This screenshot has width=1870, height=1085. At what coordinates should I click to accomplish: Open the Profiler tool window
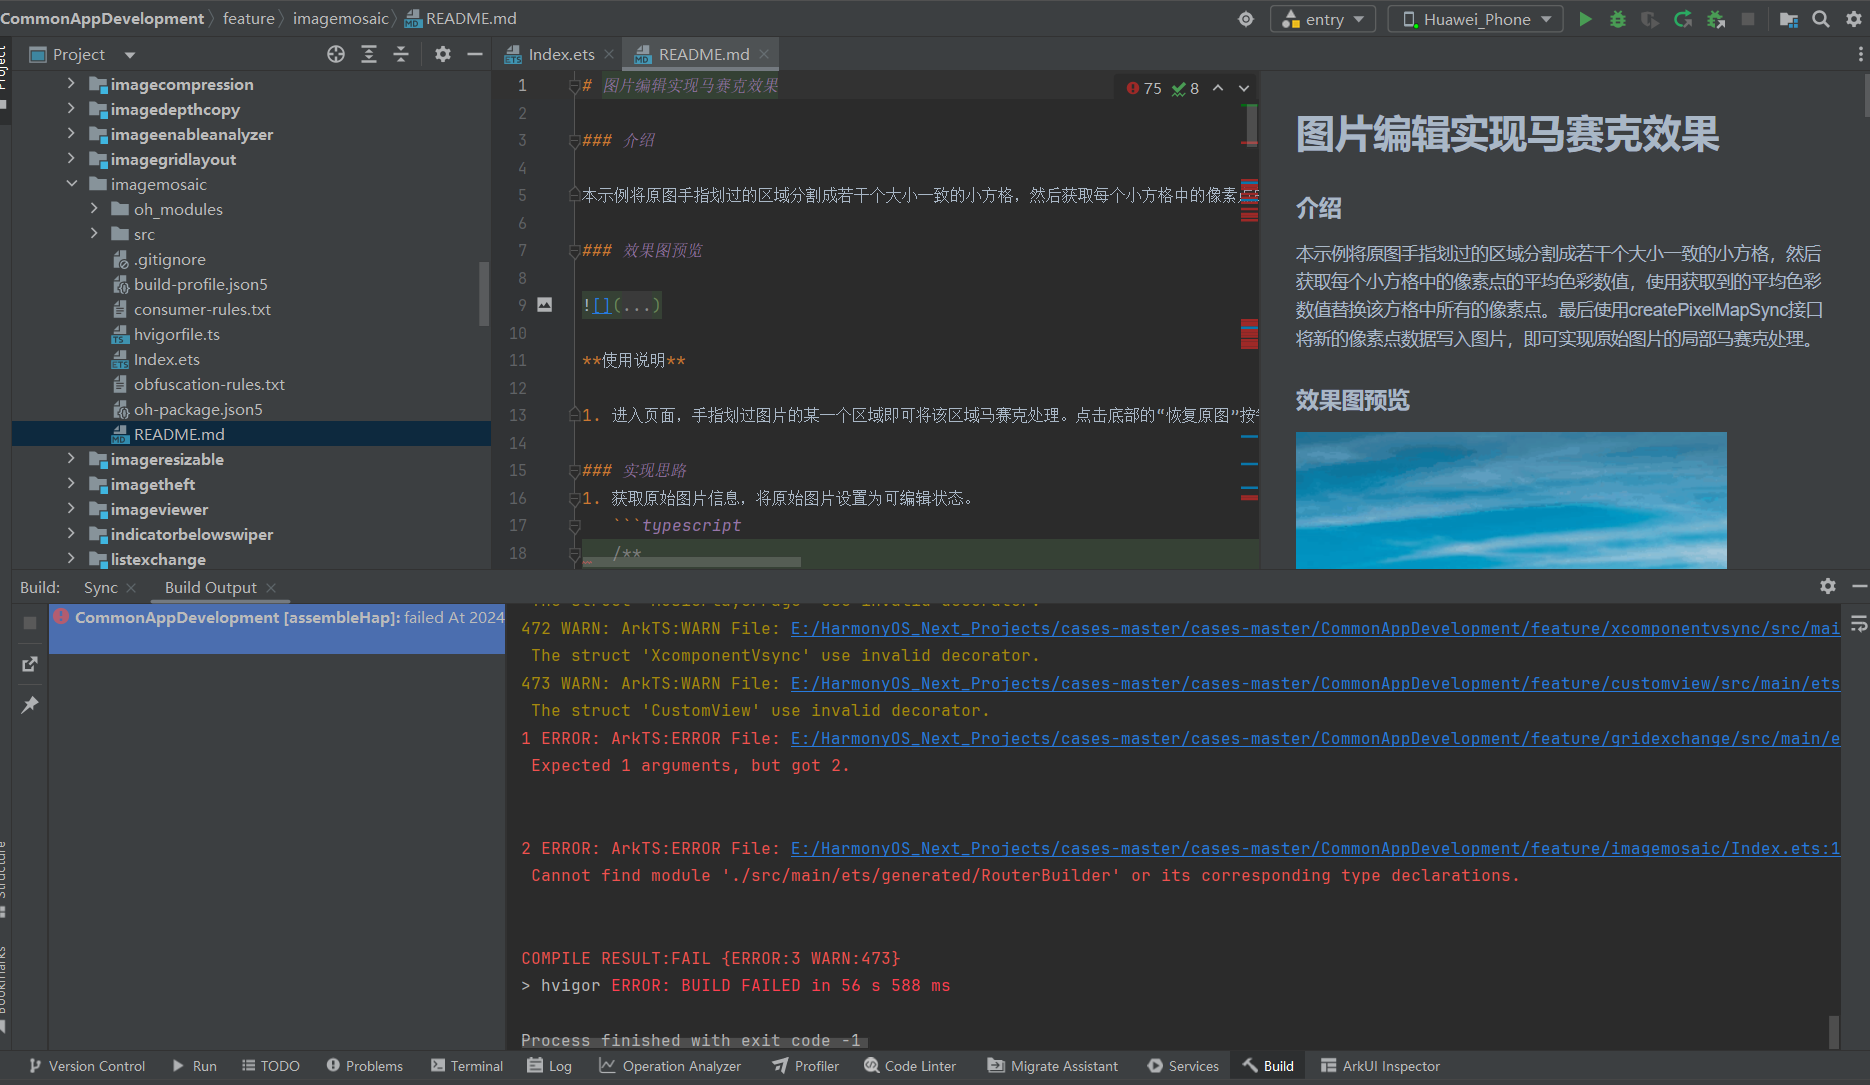click(x=806, y=1066)
